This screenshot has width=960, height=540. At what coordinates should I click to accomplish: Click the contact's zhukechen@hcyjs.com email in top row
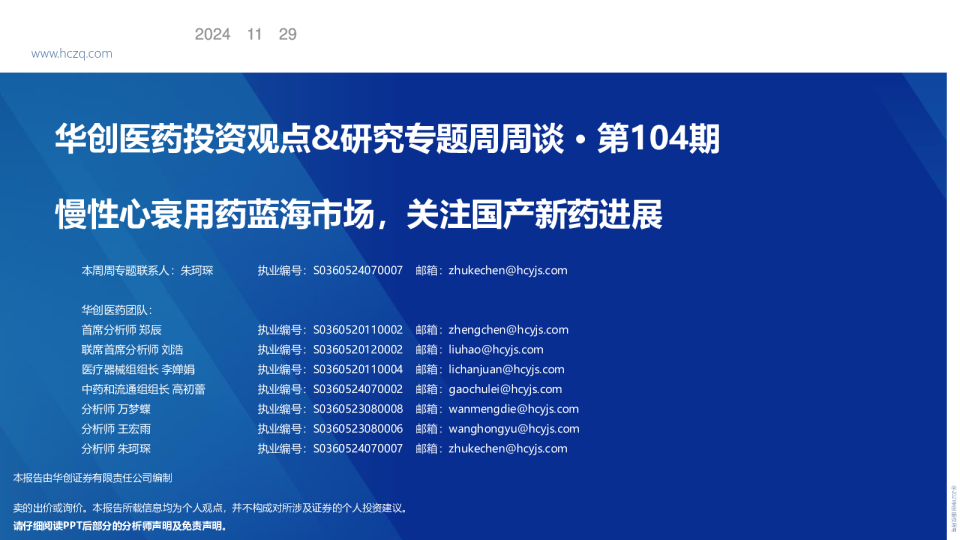(x=508, y=270)
